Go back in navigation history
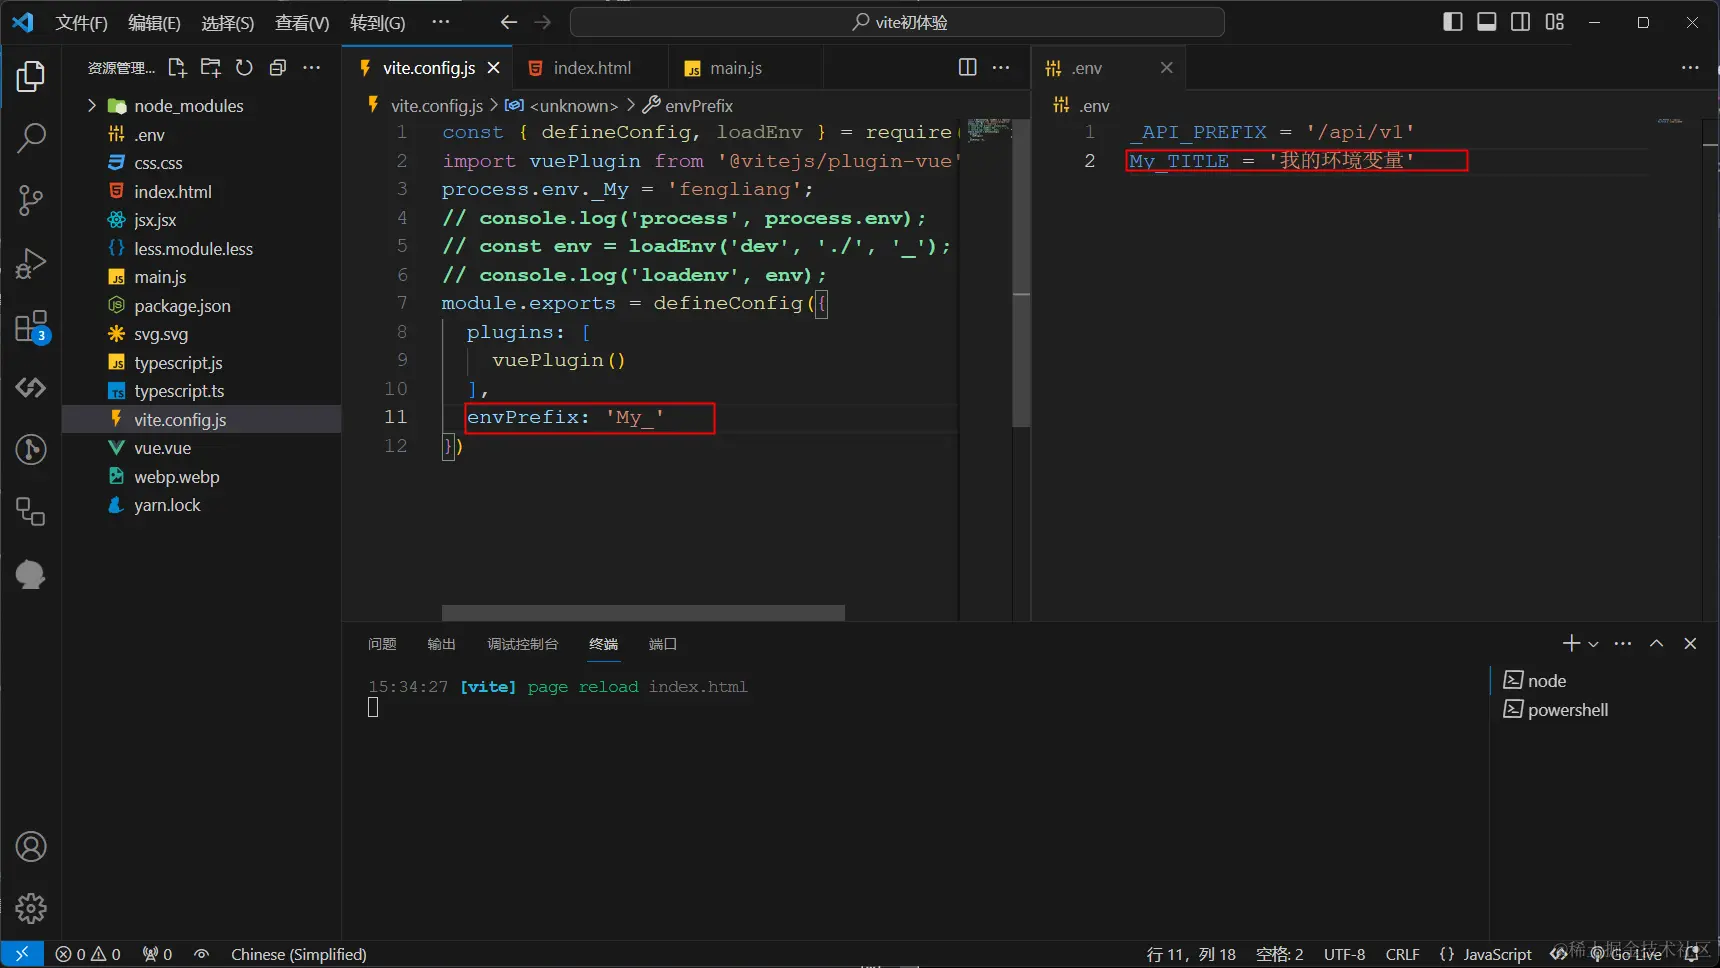This screenshot has width=1720, height=968. coord(509,22)
